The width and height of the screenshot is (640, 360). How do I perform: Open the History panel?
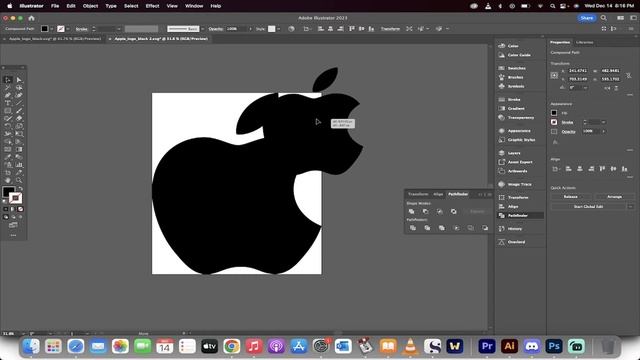(x=510, y=229)
